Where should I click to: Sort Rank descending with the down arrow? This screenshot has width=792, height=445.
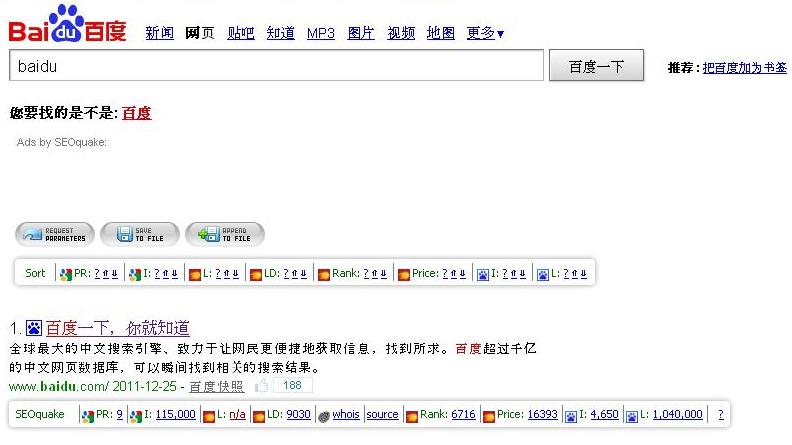(383, 273)
